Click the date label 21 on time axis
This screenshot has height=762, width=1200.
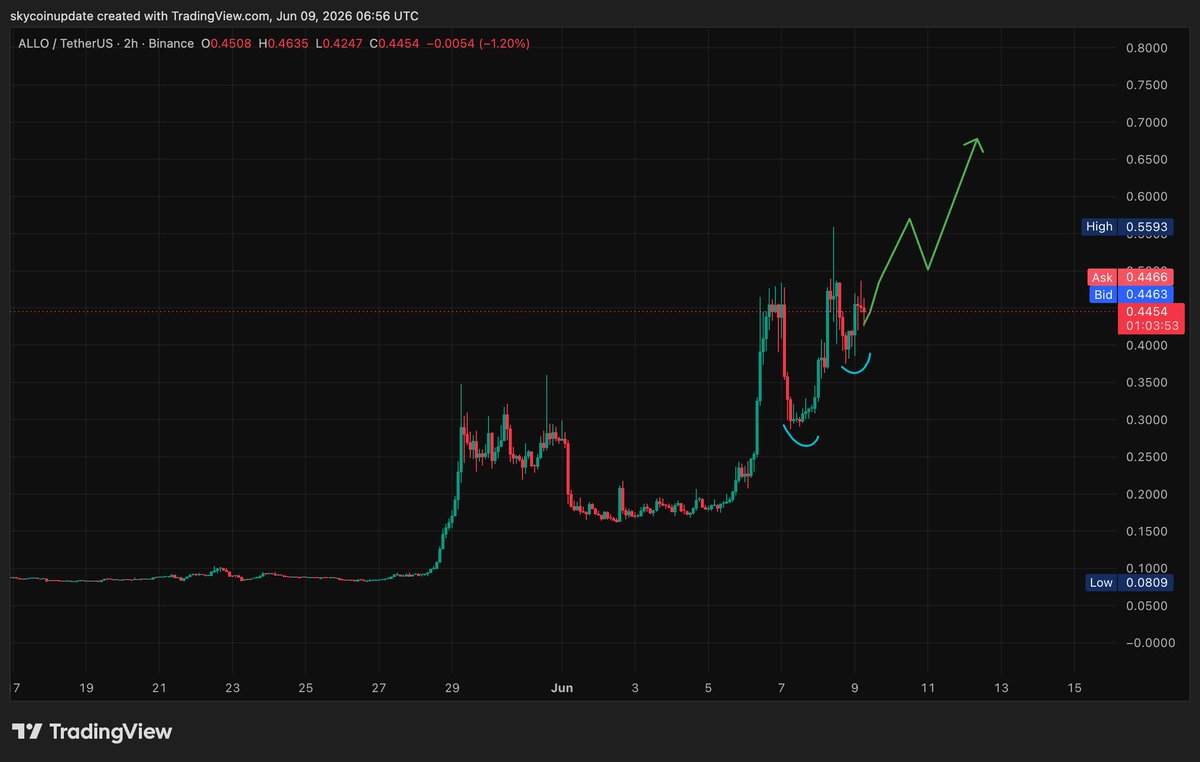click(159, 689)
